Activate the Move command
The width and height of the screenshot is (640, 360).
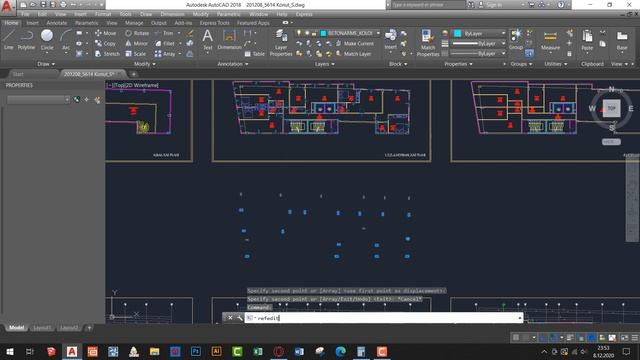(106, 33)
